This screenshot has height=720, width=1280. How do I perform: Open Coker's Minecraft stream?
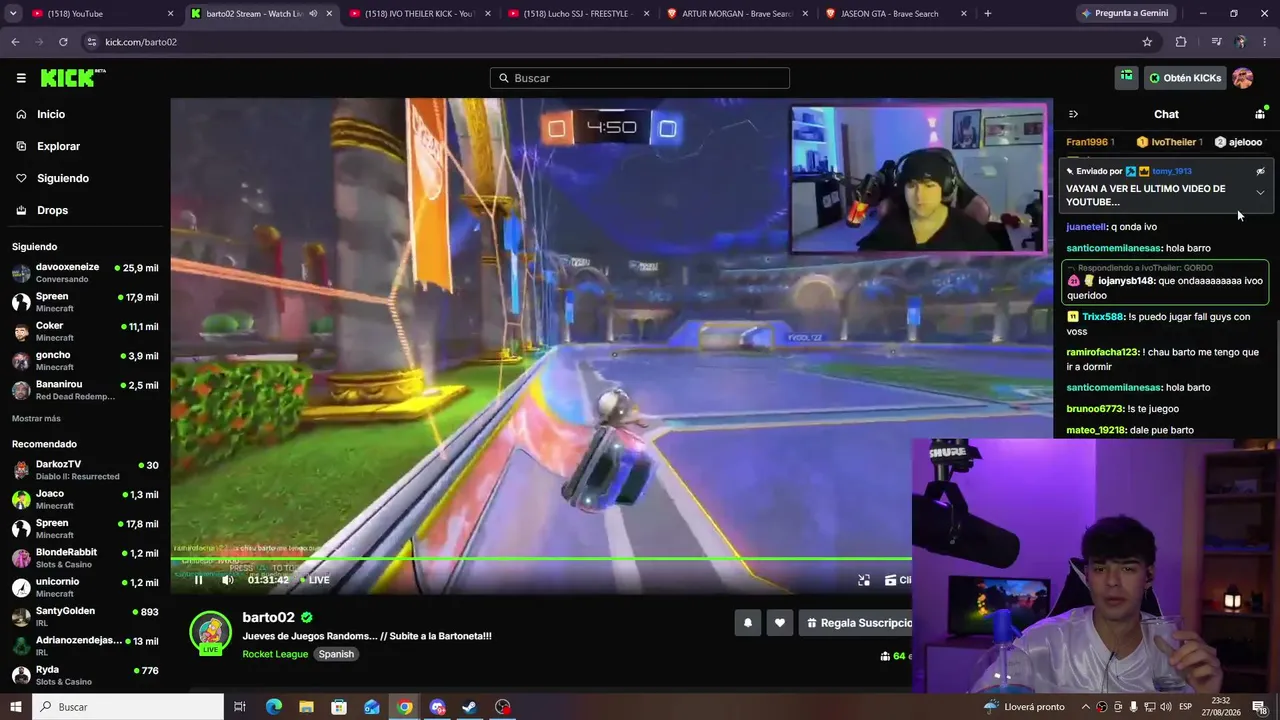(85, 331)
